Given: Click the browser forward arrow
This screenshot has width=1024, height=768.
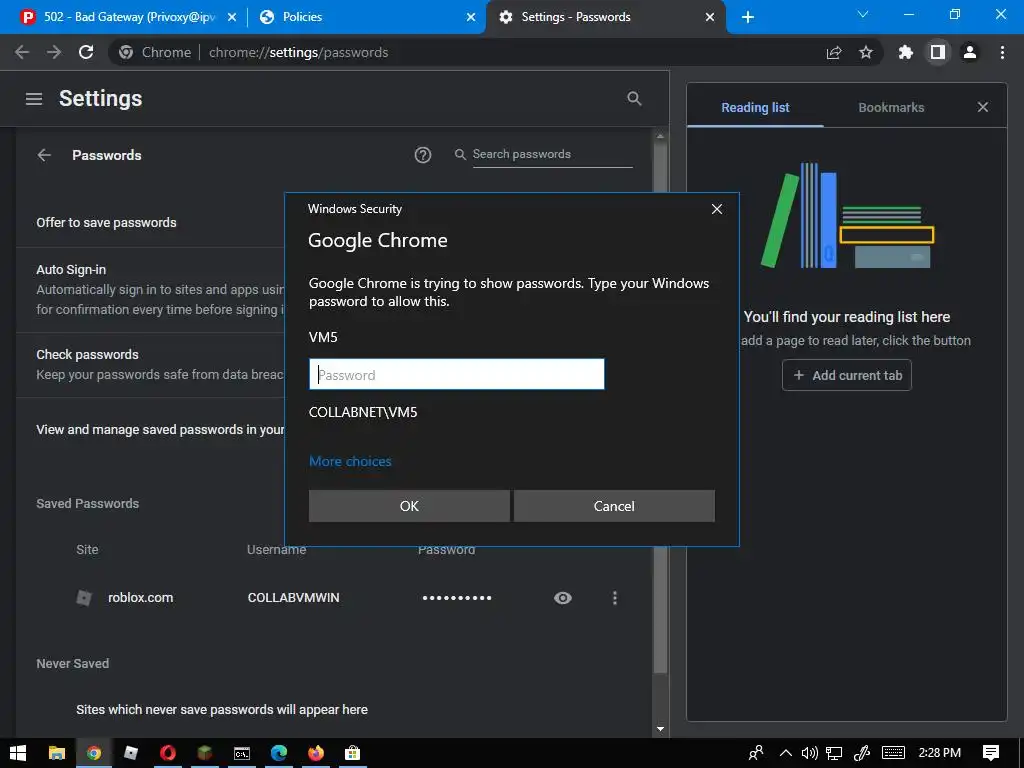Looking at the screenshot, I should pyautogui.click(x=54, y=52).
